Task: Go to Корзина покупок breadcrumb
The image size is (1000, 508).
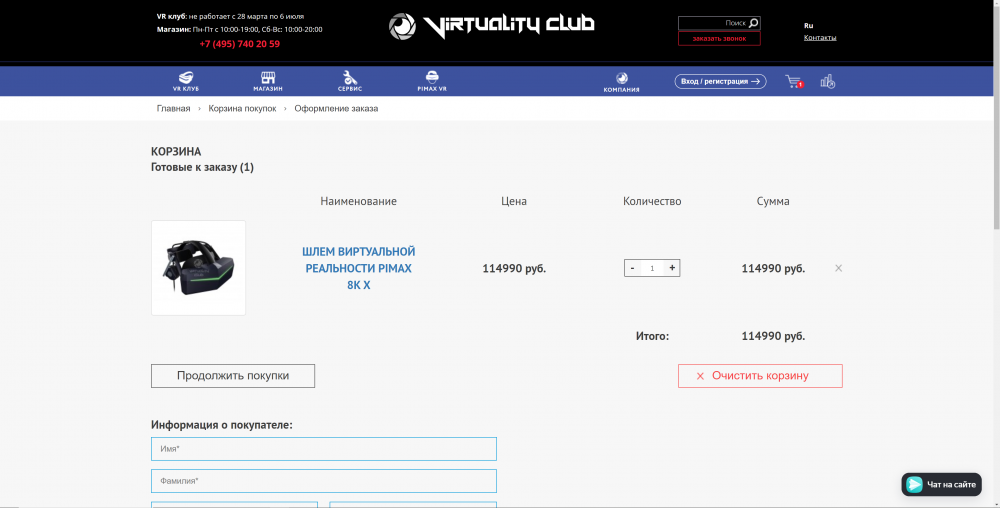Action: 242,108
